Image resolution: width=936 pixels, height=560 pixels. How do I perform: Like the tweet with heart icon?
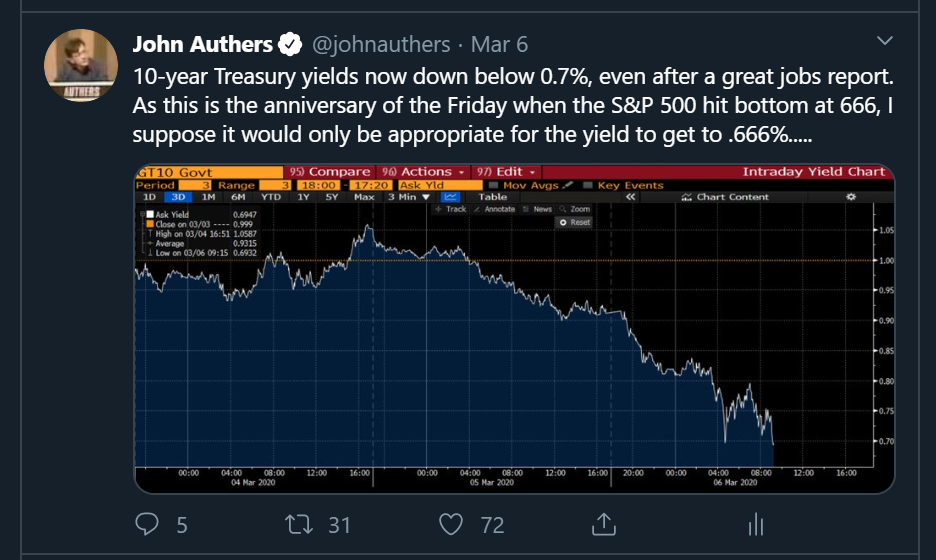(x=453, y=523)
